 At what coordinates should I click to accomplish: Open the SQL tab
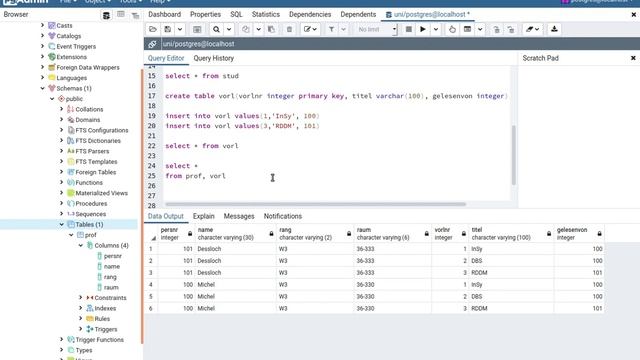[x=236, y=14]
